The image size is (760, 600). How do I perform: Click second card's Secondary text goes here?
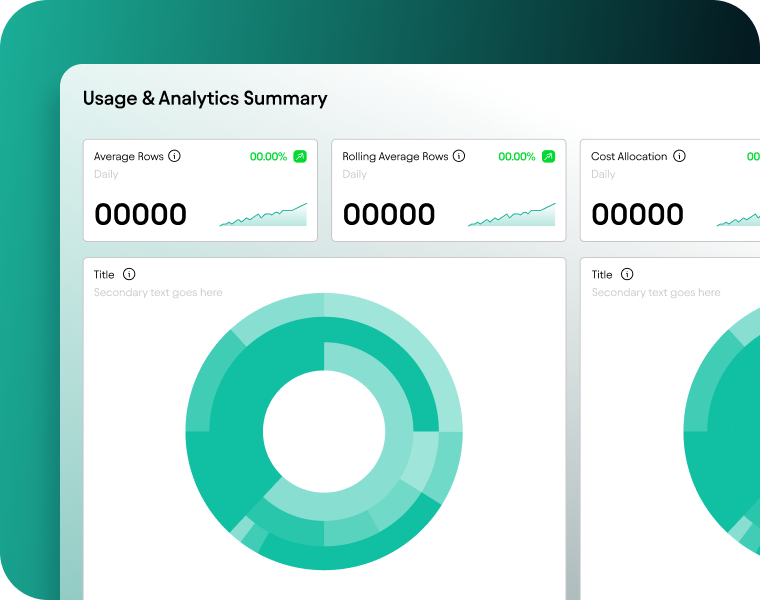pyautogui.click(x=656, y=292)
